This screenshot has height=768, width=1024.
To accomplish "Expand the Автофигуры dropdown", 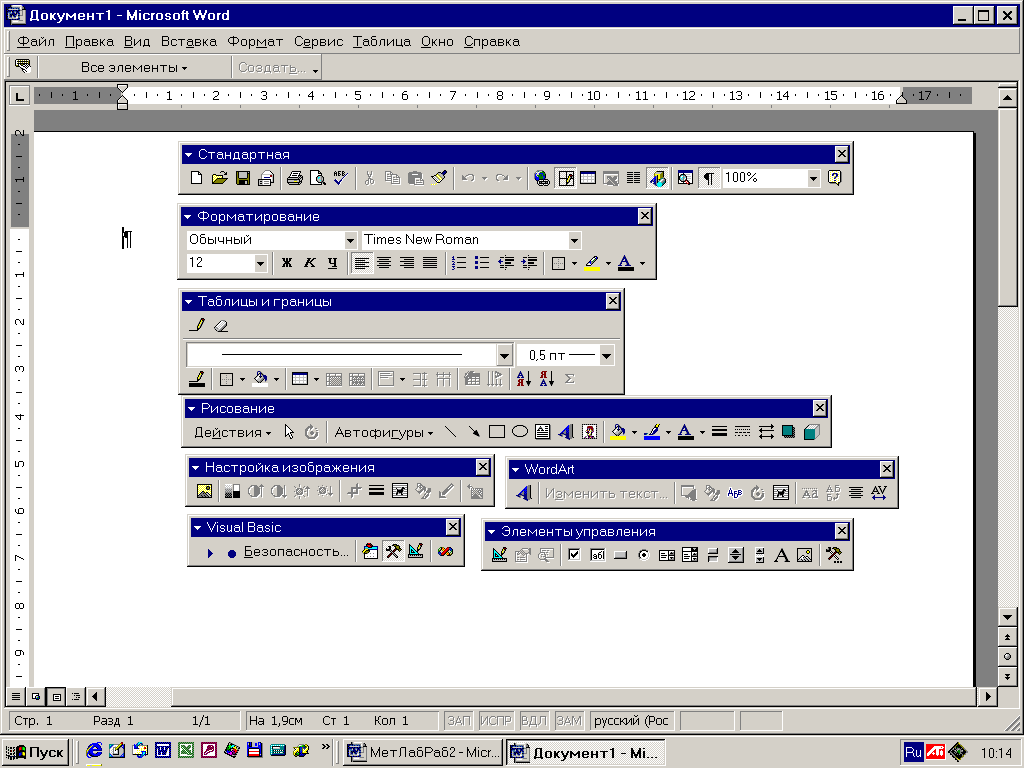I will 383,432.
